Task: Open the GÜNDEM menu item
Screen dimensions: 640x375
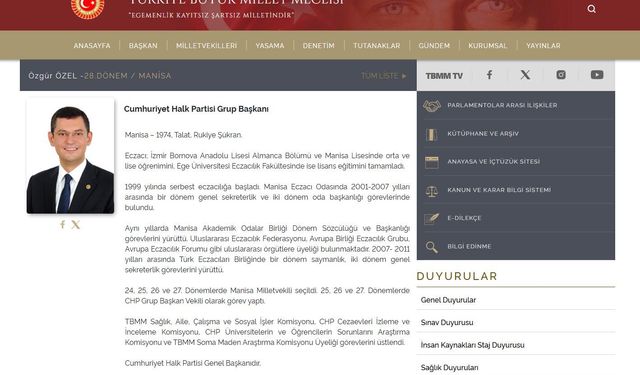Action: (x=434, y=46)
